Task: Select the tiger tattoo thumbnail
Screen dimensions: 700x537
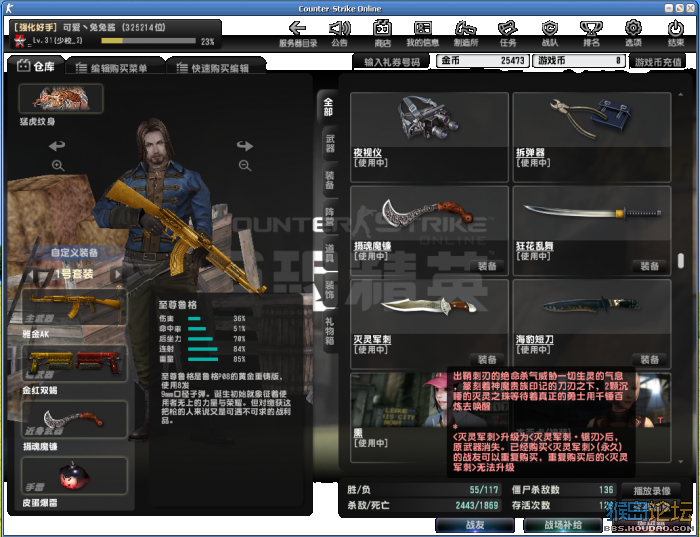Action: (x=61, y=99)
